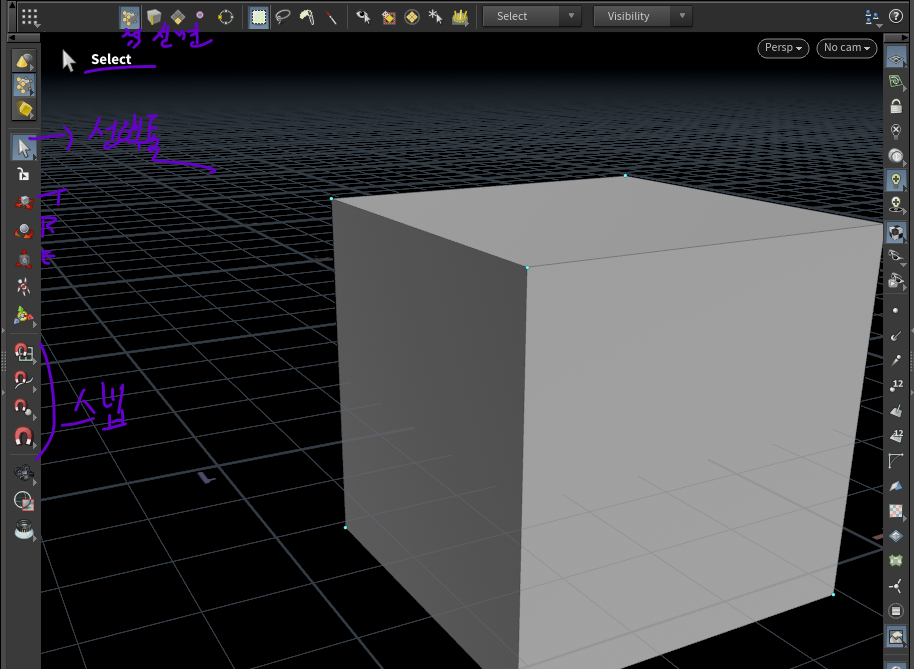Image resolution: width=914 pixels, height=669 pixels.
Task: Toggle Display Point Numbers icon
Action: 896,385
